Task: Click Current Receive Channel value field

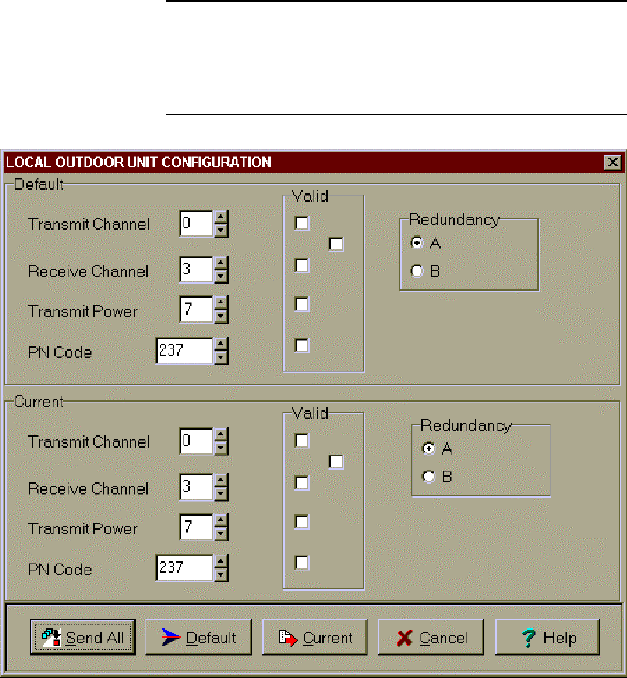Action: coord(197,487)
